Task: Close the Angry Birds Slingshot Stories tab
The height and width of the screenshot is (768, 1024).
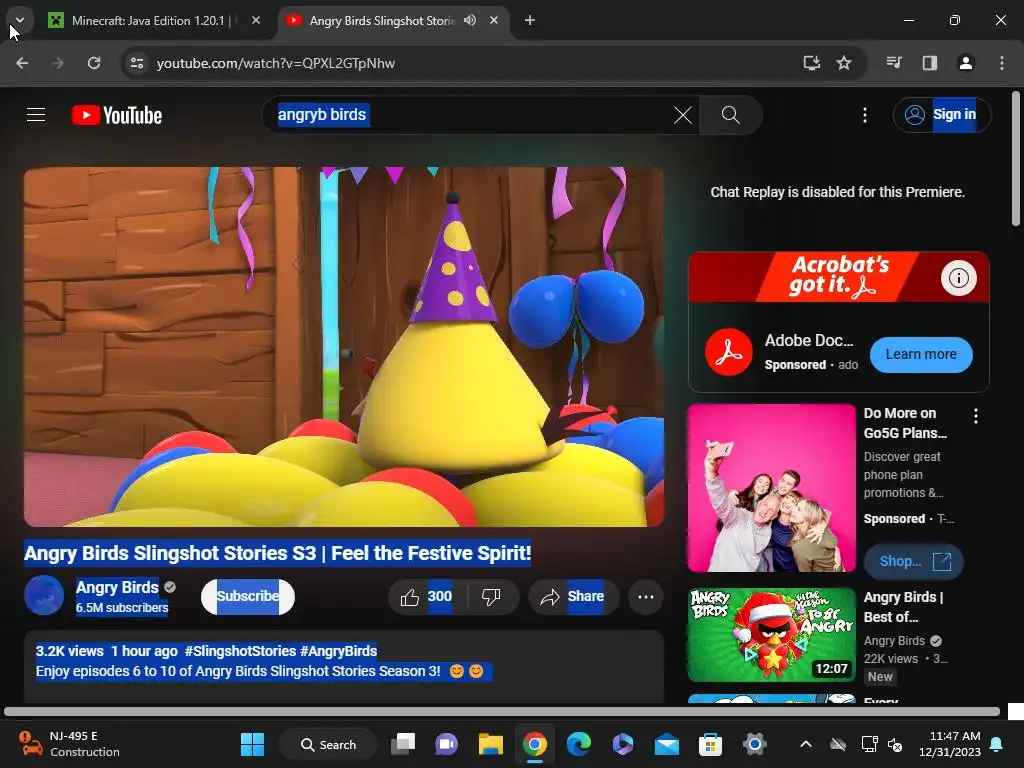Action: tap(494, 20)
